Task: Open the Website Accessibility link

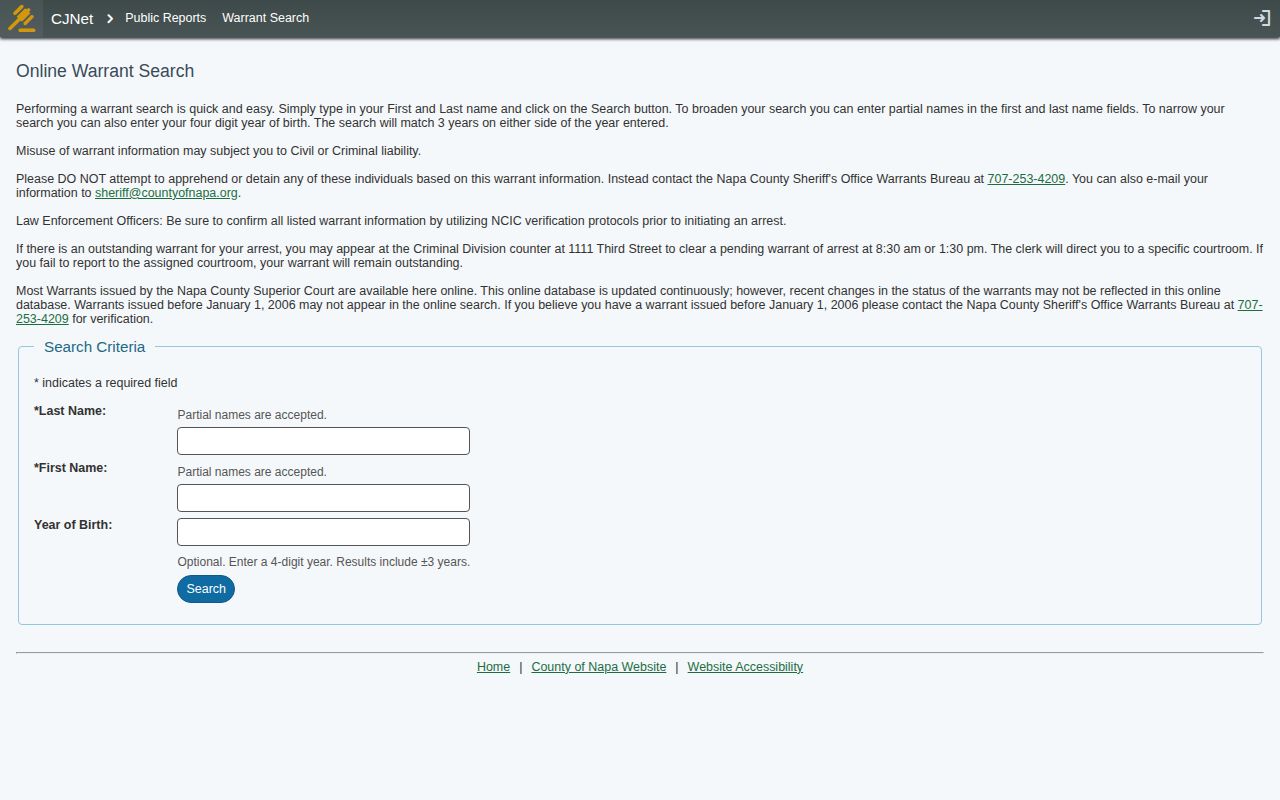Action: coord(745,667)
